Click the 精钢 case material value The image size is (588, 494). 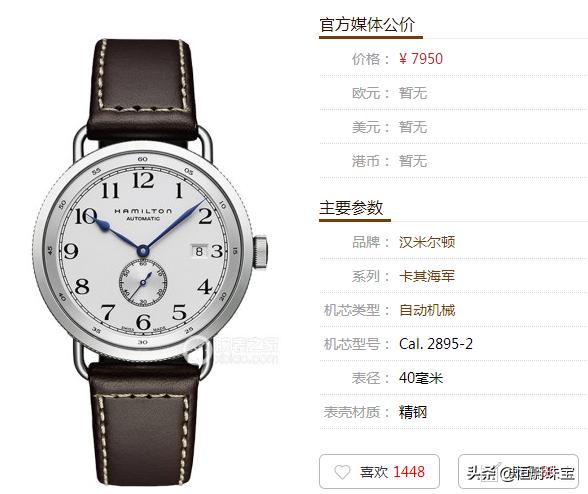click(413, 412)
